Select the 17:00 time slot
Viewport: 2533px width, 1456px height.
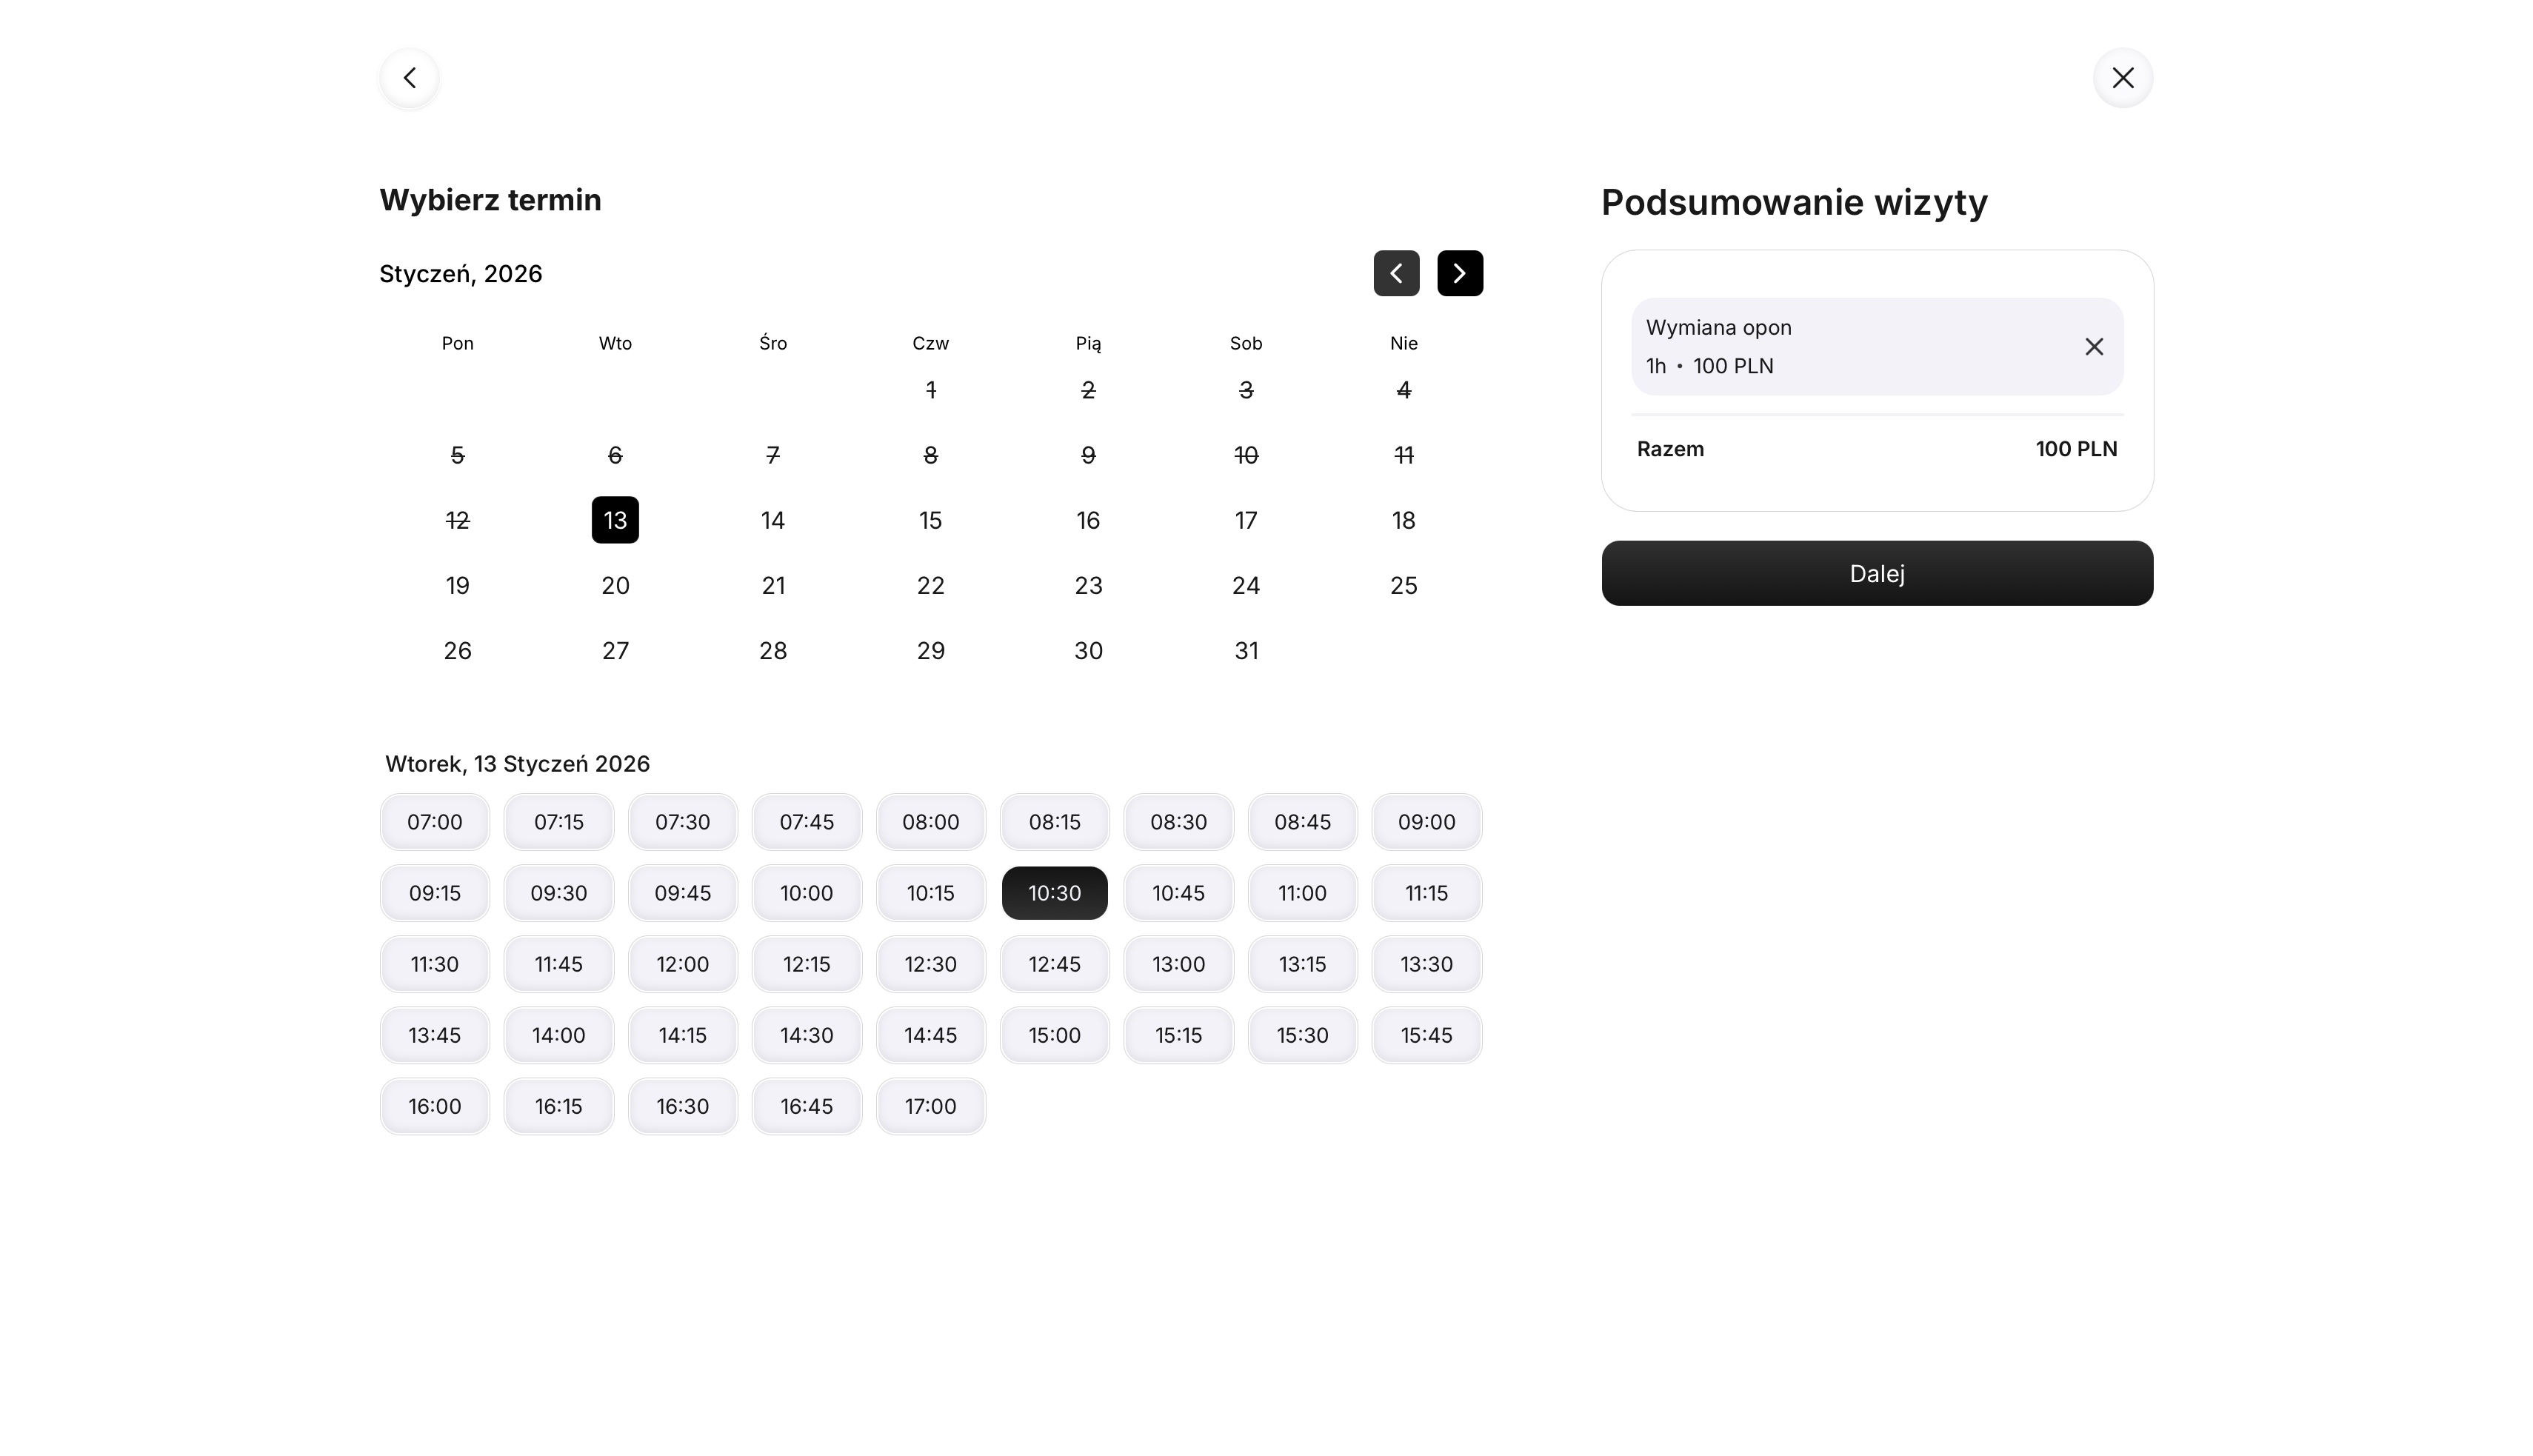coord(930,1106)
